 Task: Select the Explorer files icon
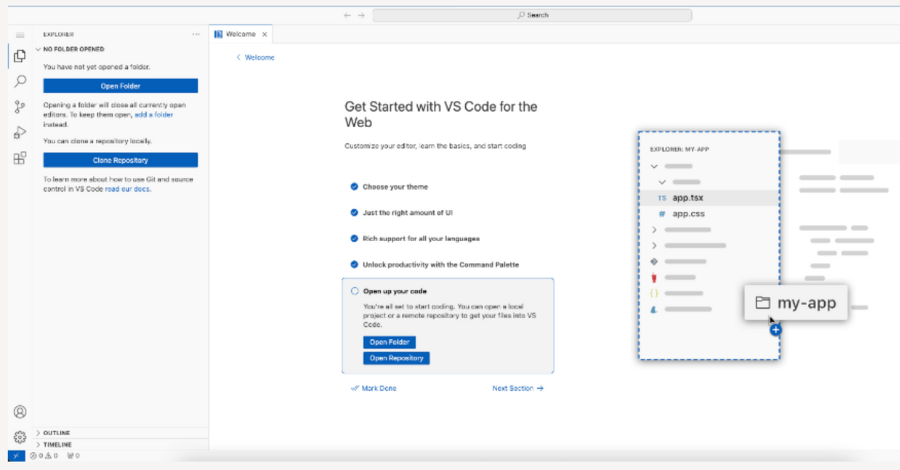[x=20, y=56]
